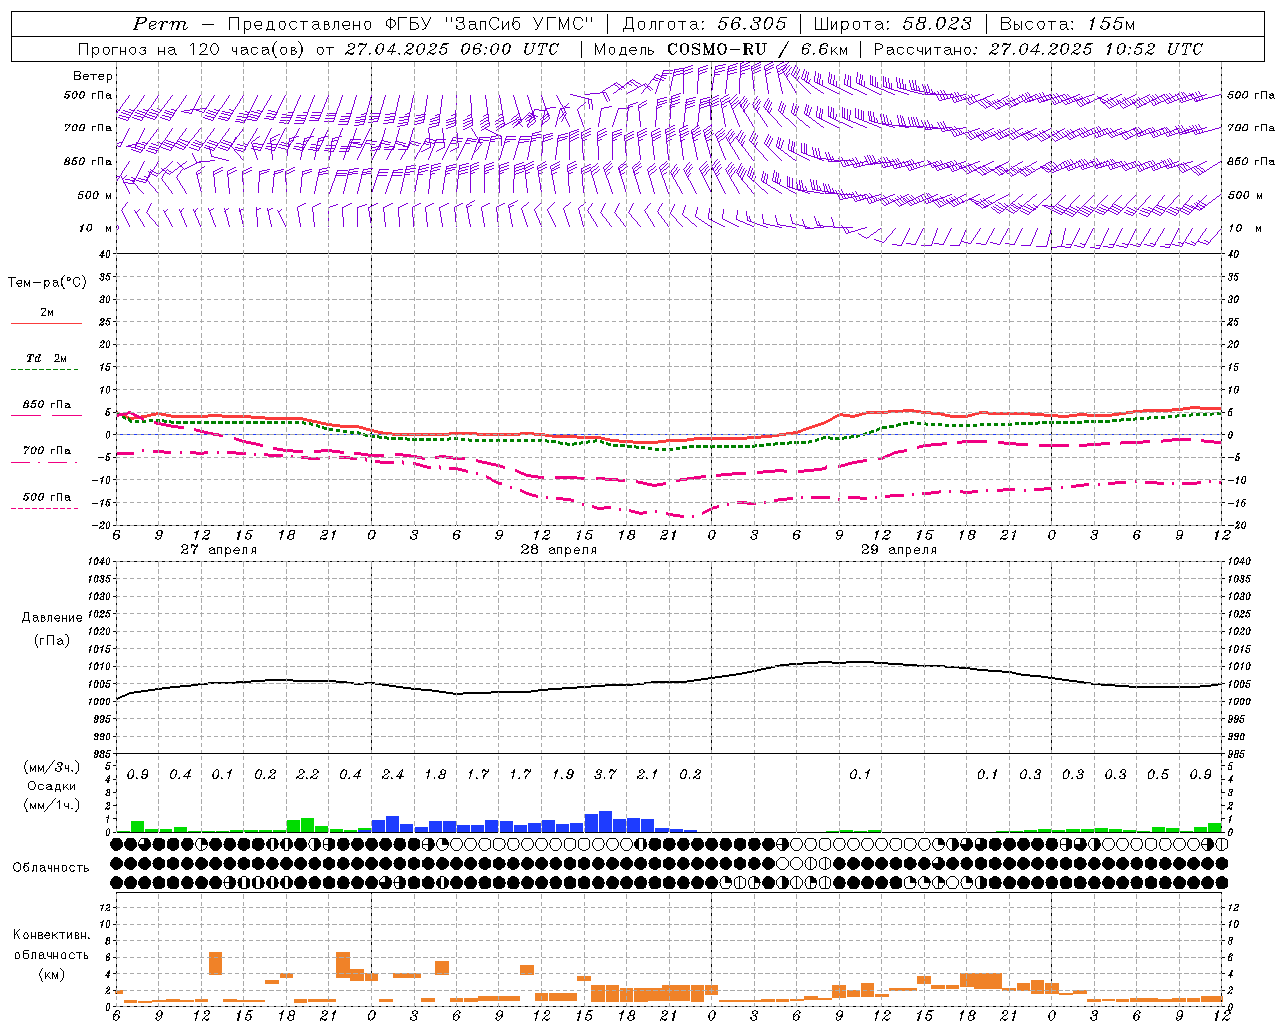This screenshot has height=1024, width=1280.
Task: Select the "Модель COSMO-RU / 6.6км" text
Action: [721, 49]
